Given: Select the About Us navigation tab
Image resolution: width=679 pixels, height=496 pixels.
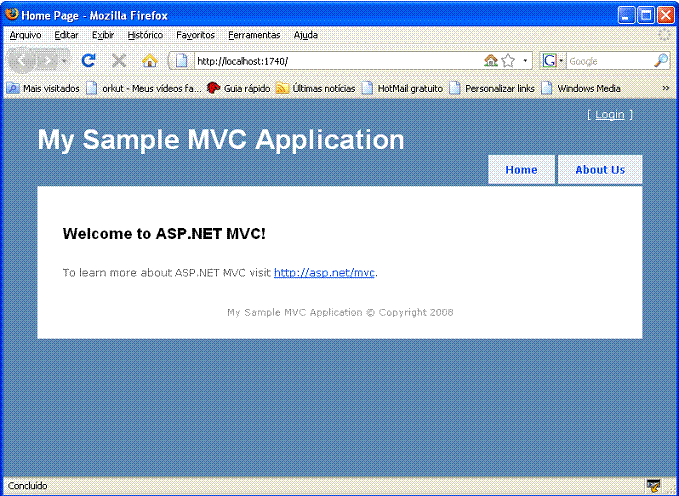Looking at the screenshot, I should (x=600, y=170).
